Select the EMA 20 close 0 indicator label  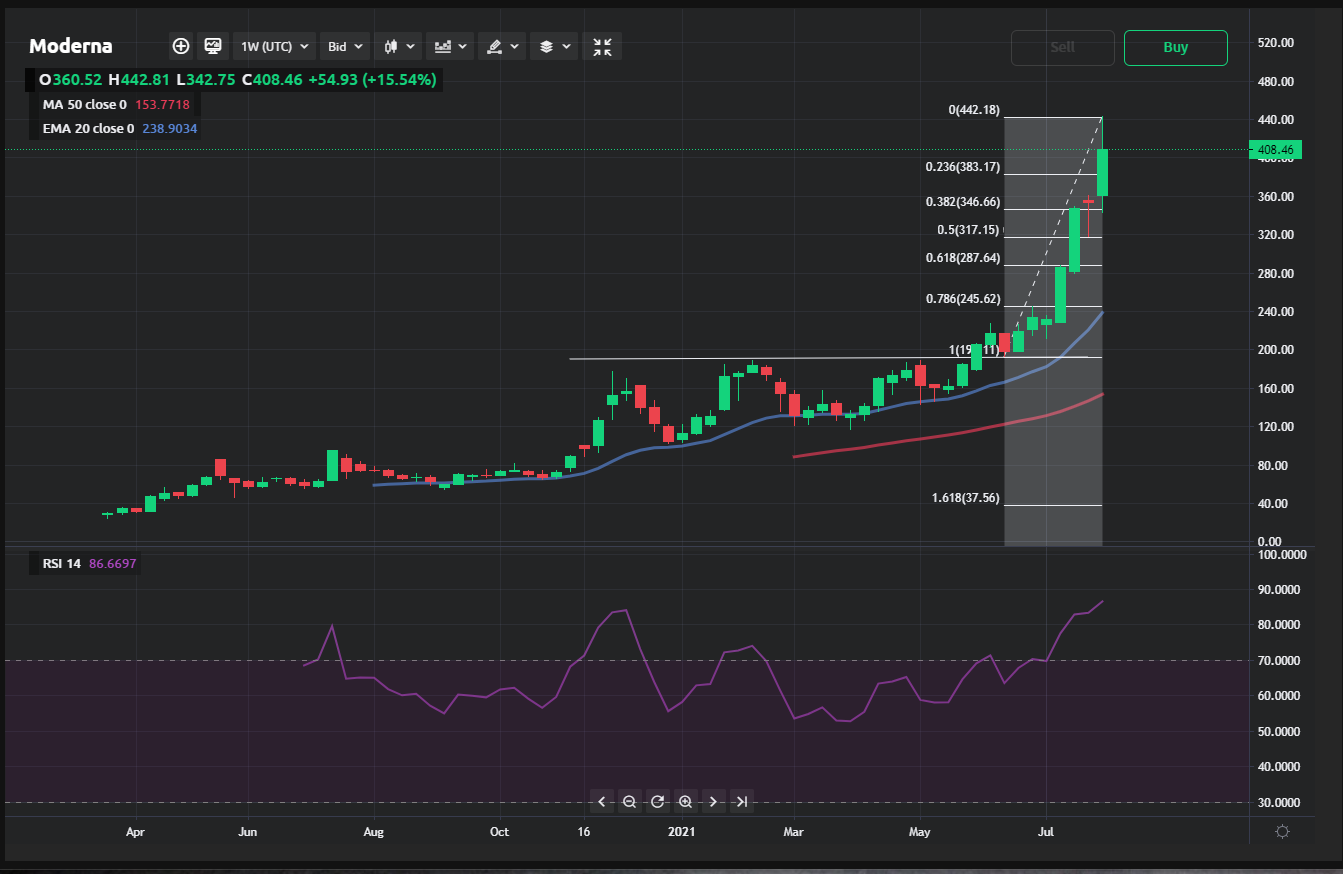[x=88, y=129]
